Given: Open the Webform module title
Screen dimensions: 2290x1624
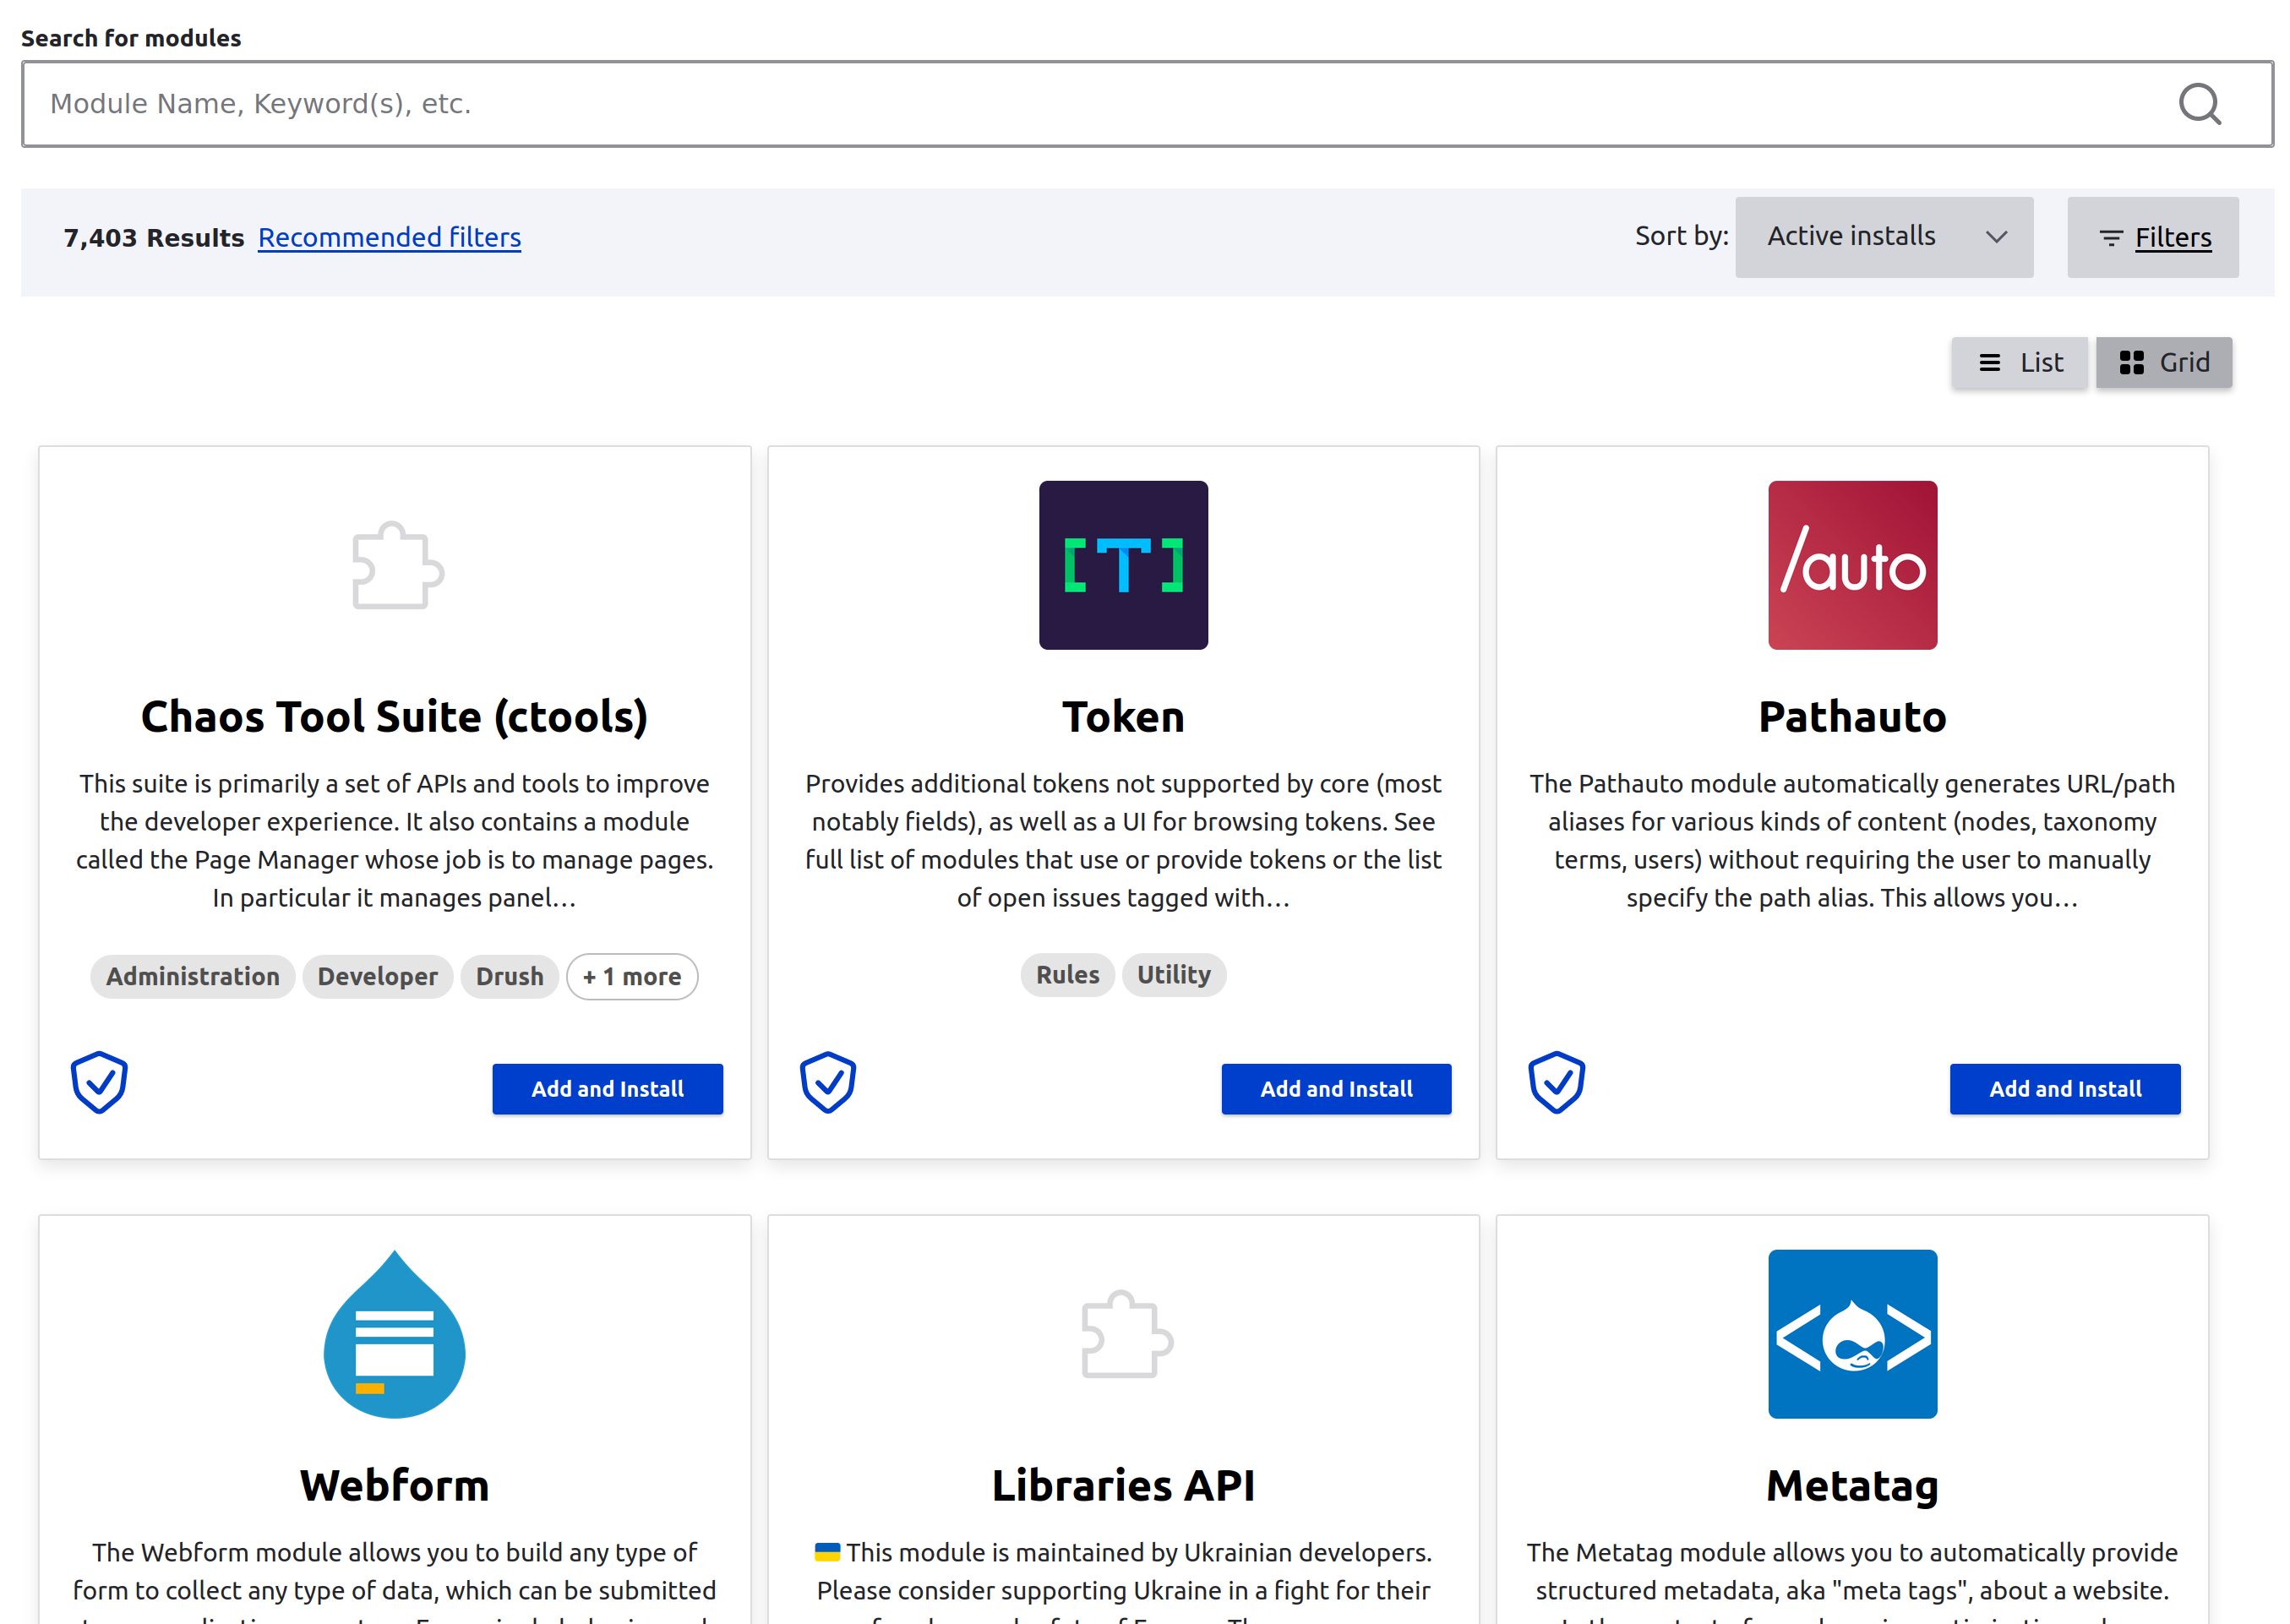Looking at the screenshot, I should (394, 1485).
